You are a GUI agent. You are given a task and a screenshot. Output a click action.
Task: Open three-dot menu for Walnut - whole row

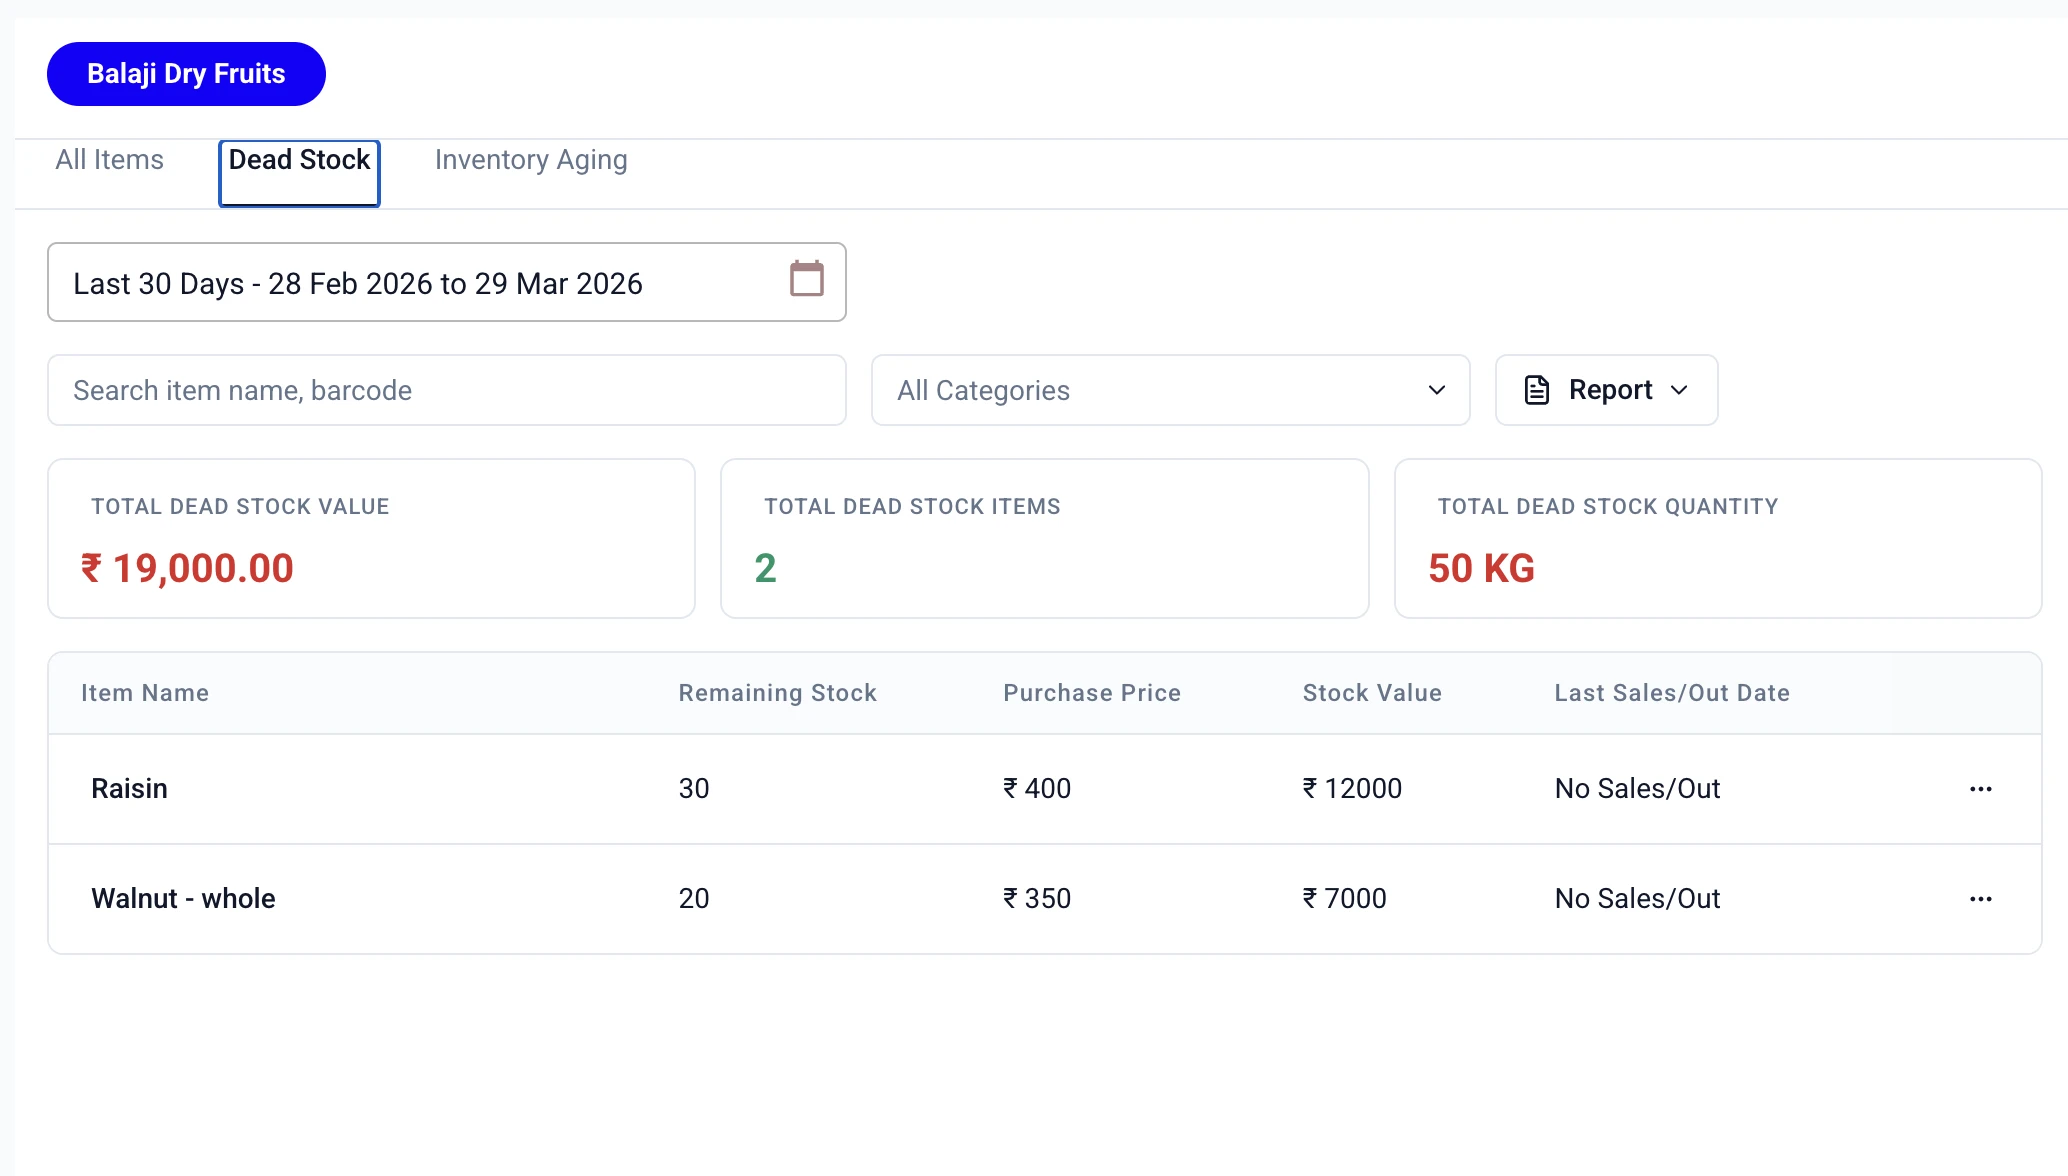tap(1980, 899)
